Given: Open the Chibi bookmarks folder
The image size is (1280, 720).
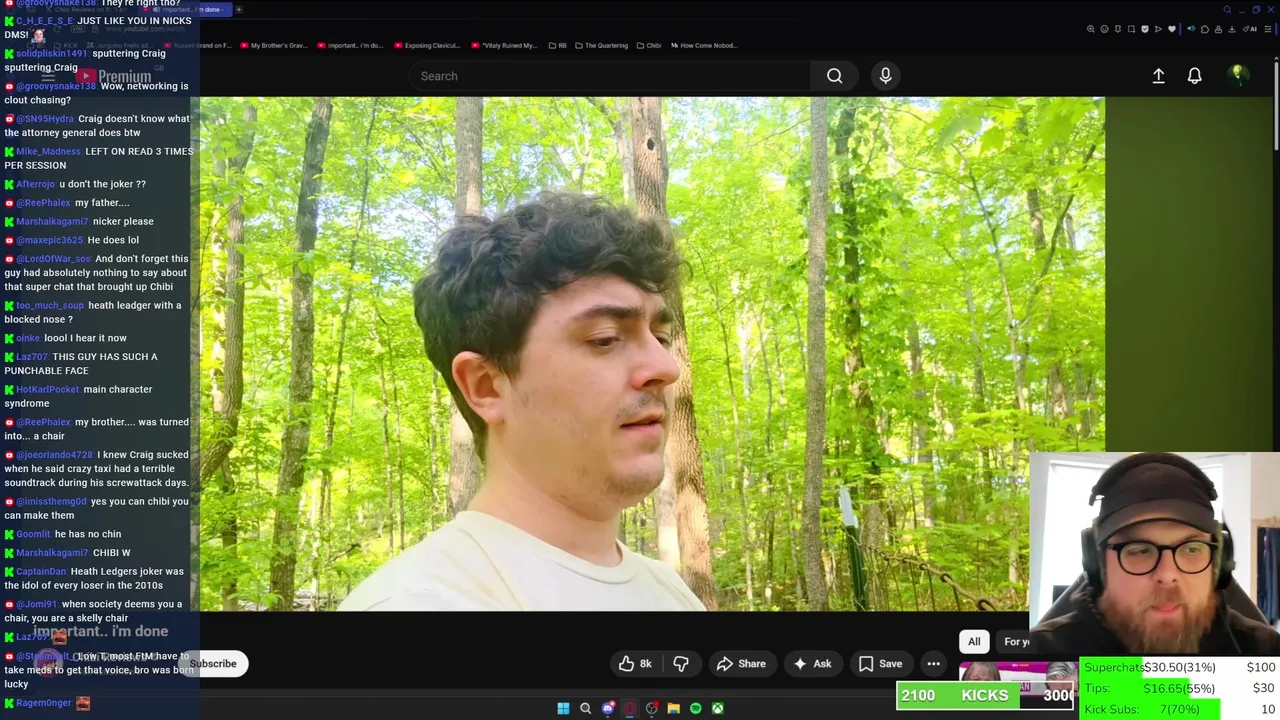Looking at the screenshot, I should click(x=649, y=45).
